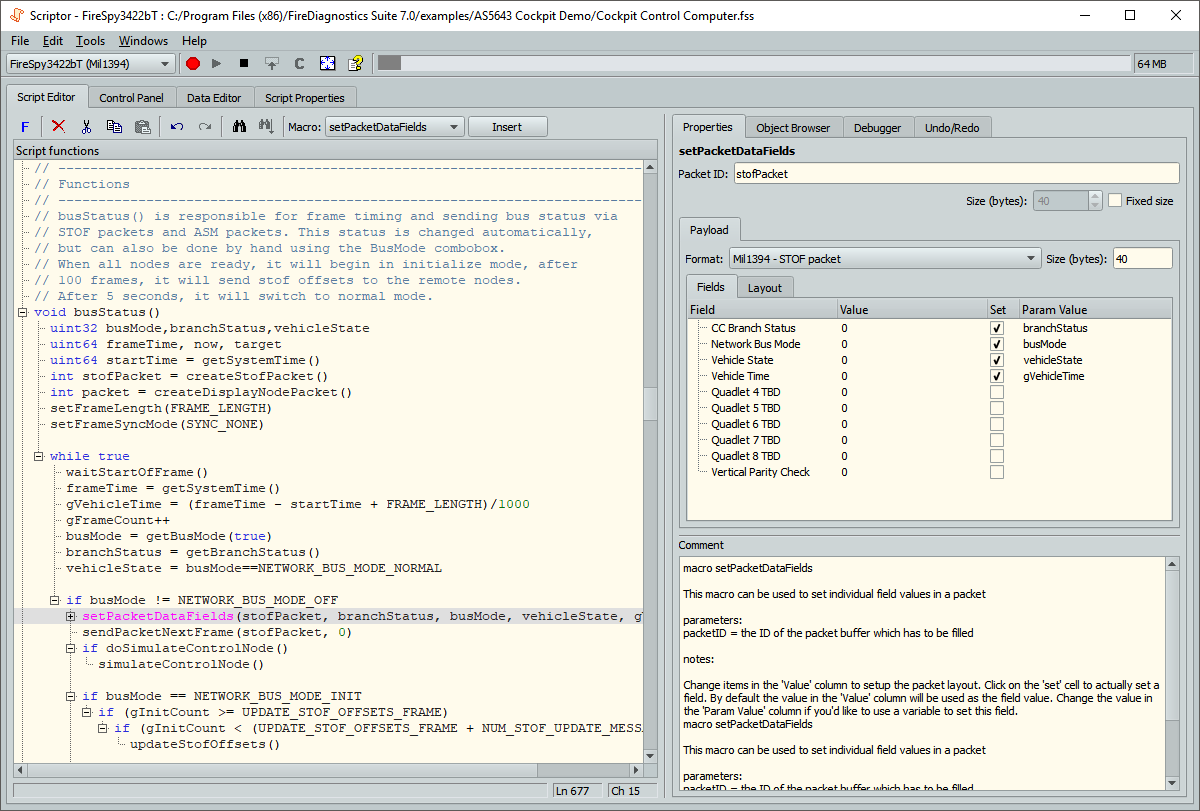Click the blue expand-arrows toolbar icon
The height and width of the screenshot is (811, 1200).
(x=327, y=63)
